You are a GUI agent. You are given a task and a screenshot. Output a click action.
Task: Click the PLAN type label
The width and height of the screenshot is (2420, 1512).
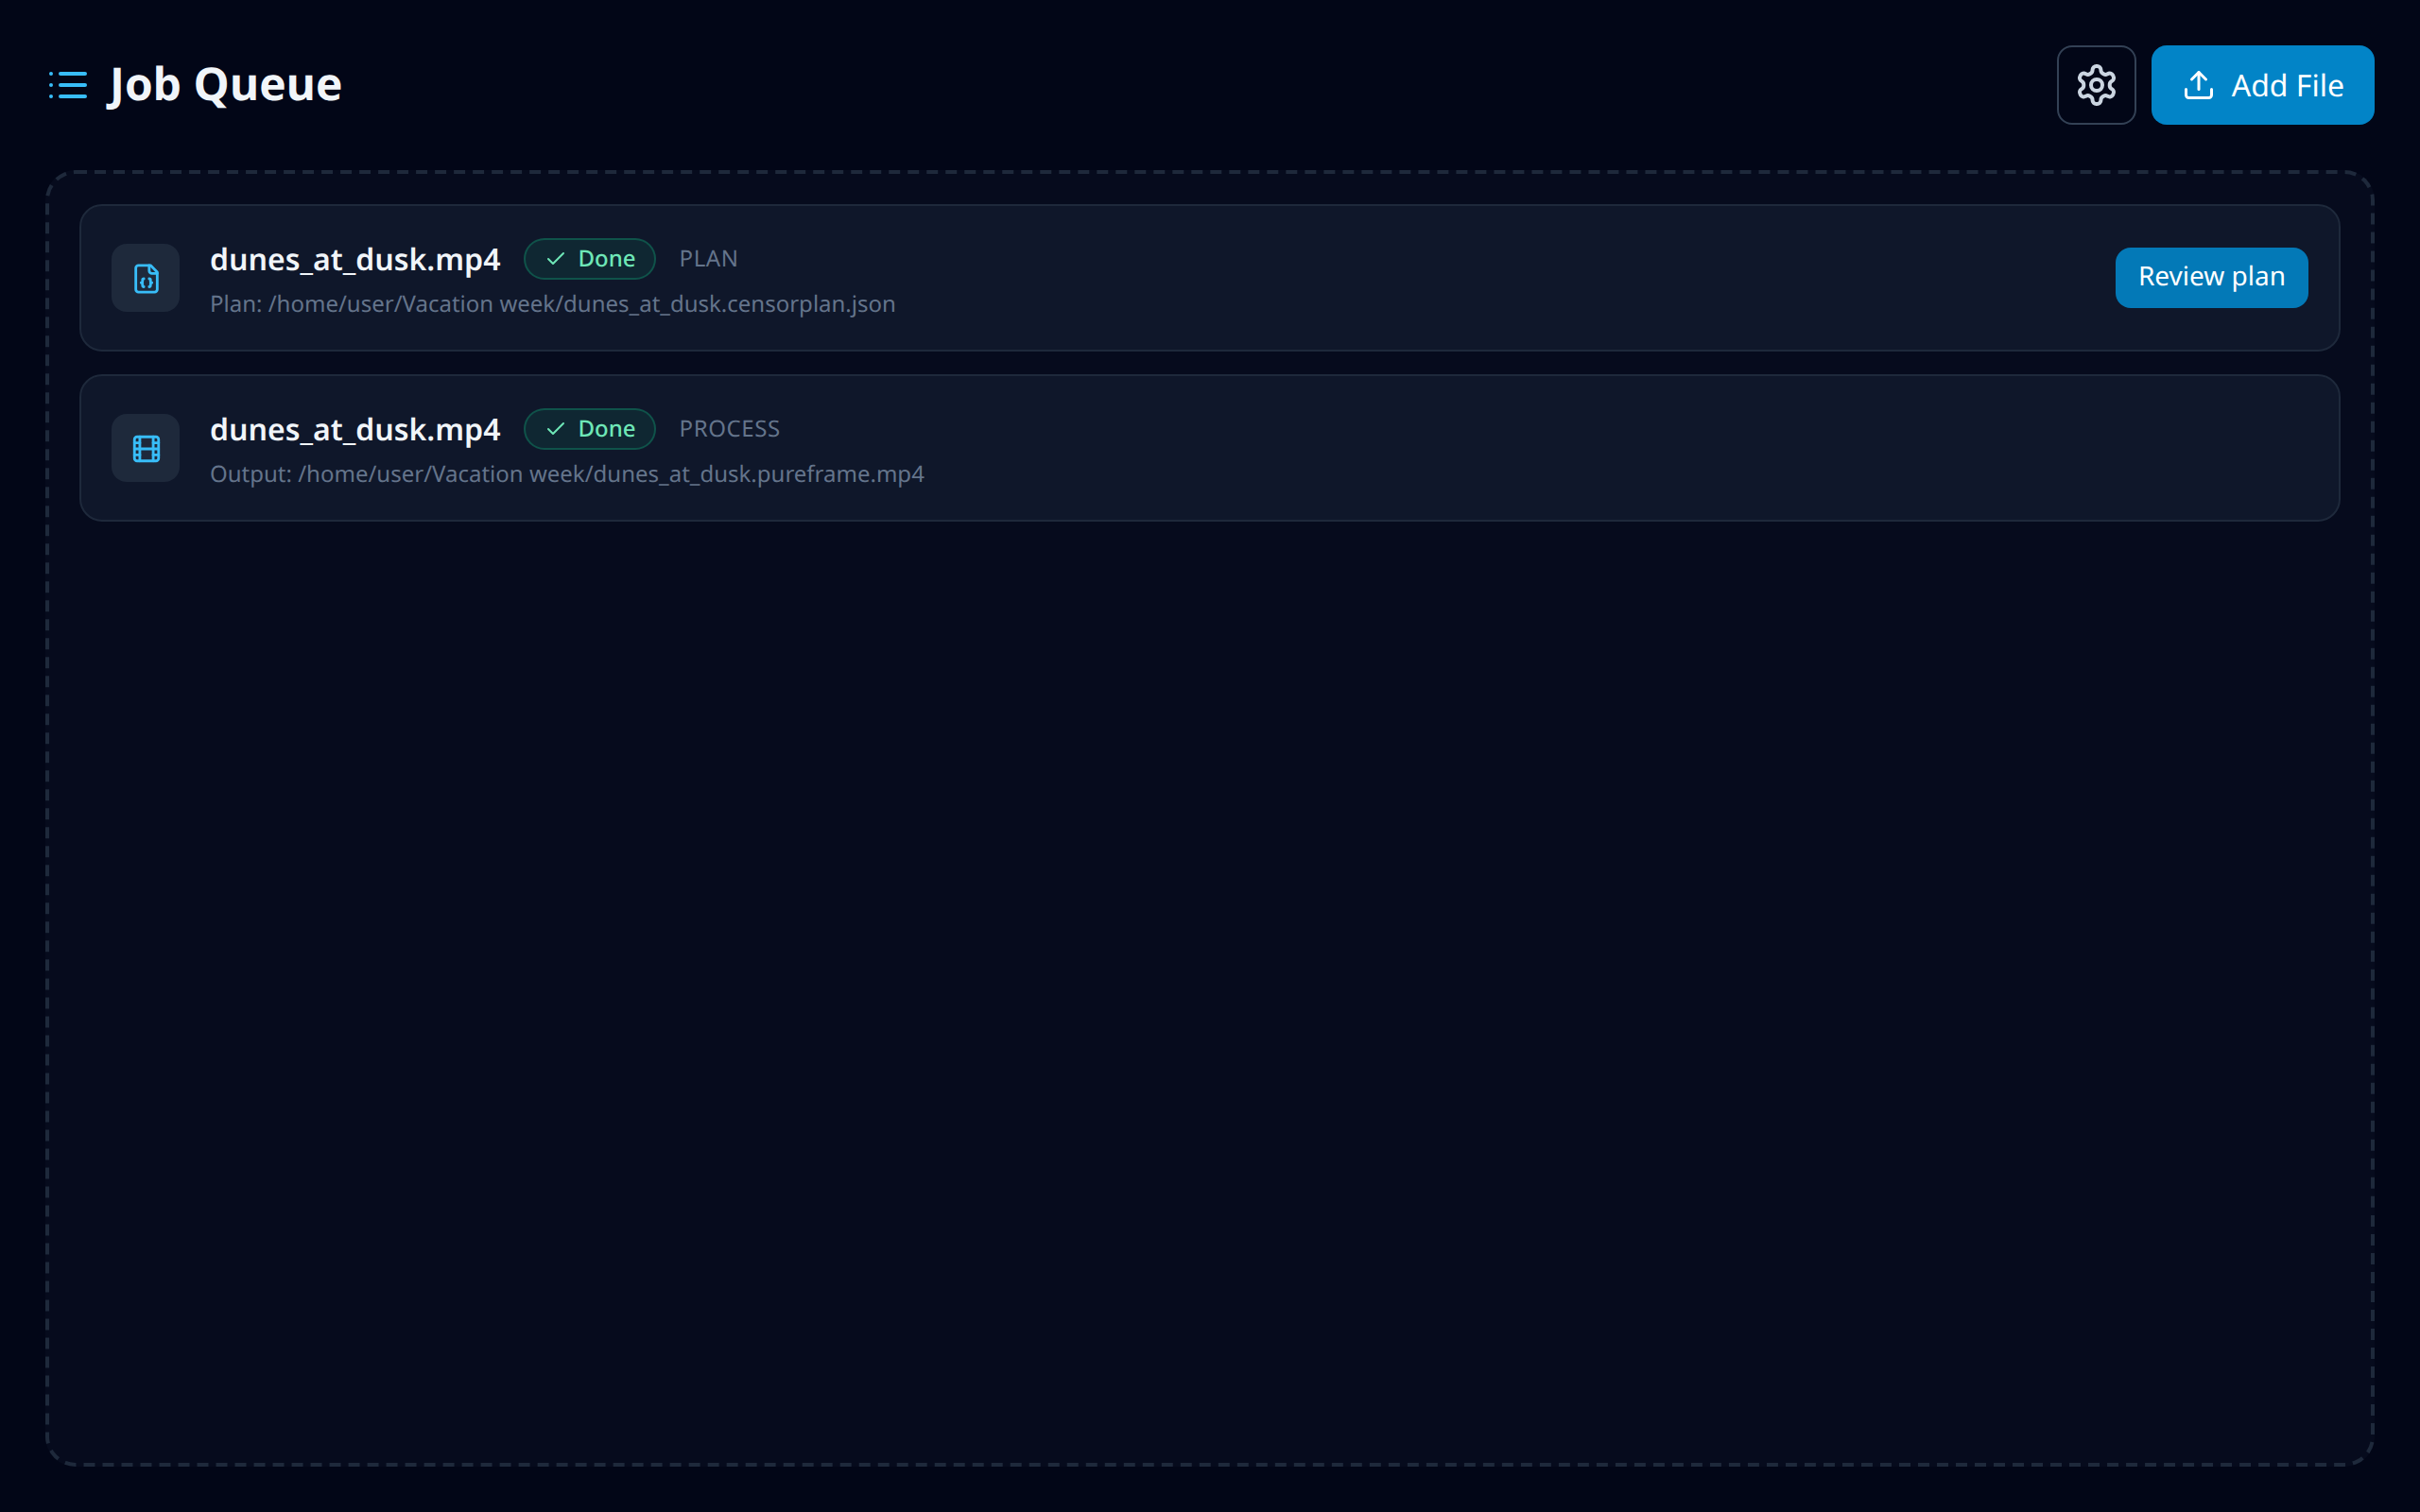click(x=708, y=259)
